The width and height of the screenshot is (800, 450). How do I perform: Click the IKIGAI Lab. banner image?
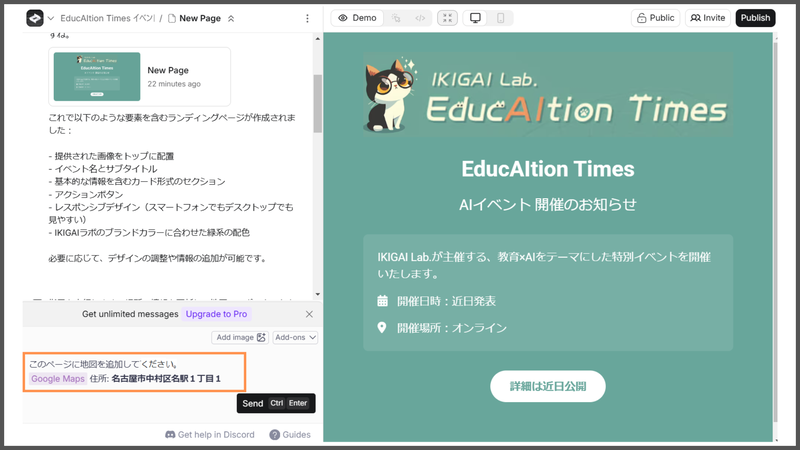(x=548, y=94)
